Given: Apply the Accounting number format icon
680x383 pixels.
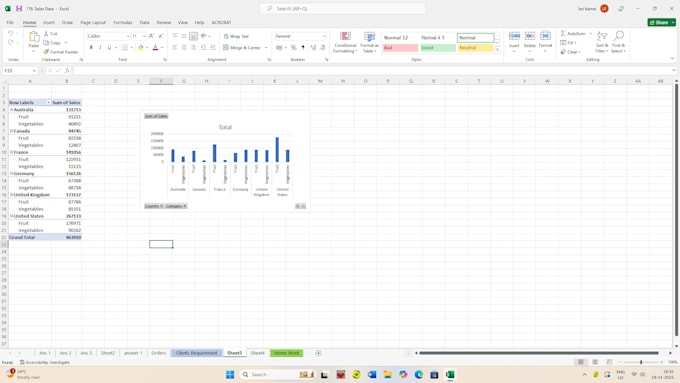Looking at the screenshot, I should 279,47.
